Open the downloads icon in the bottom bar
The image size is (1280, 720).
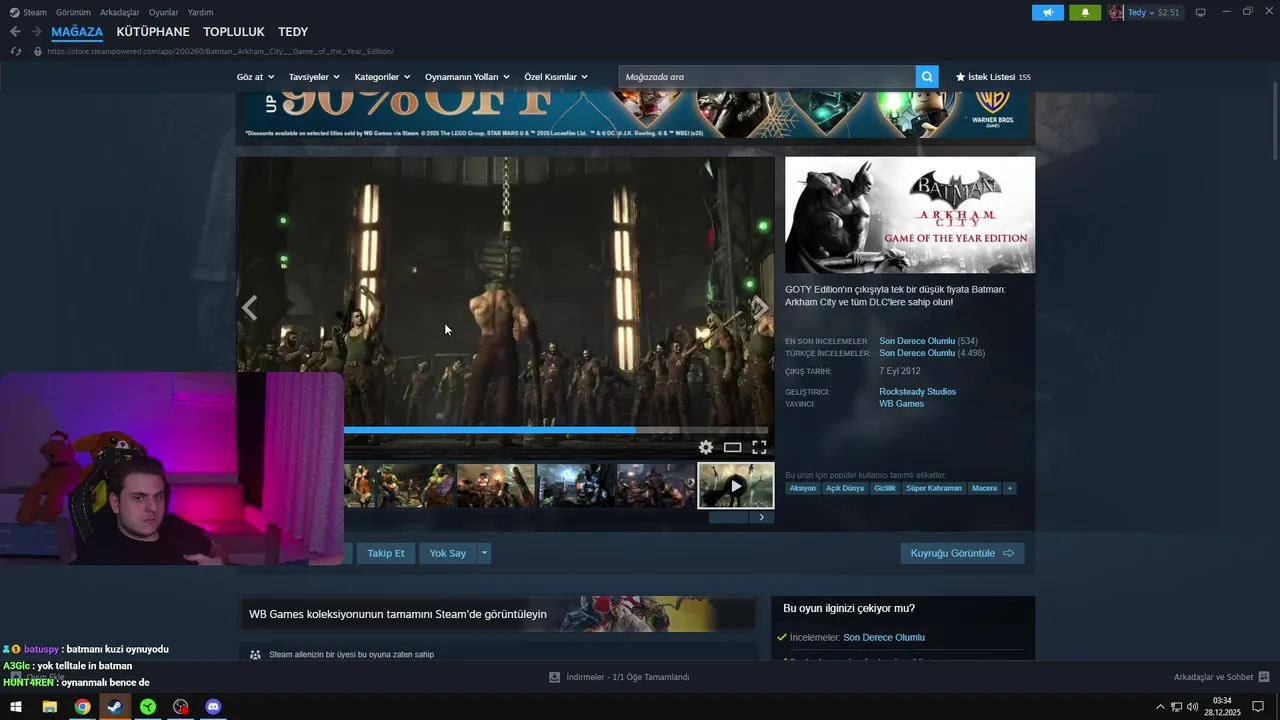[554, 677]
